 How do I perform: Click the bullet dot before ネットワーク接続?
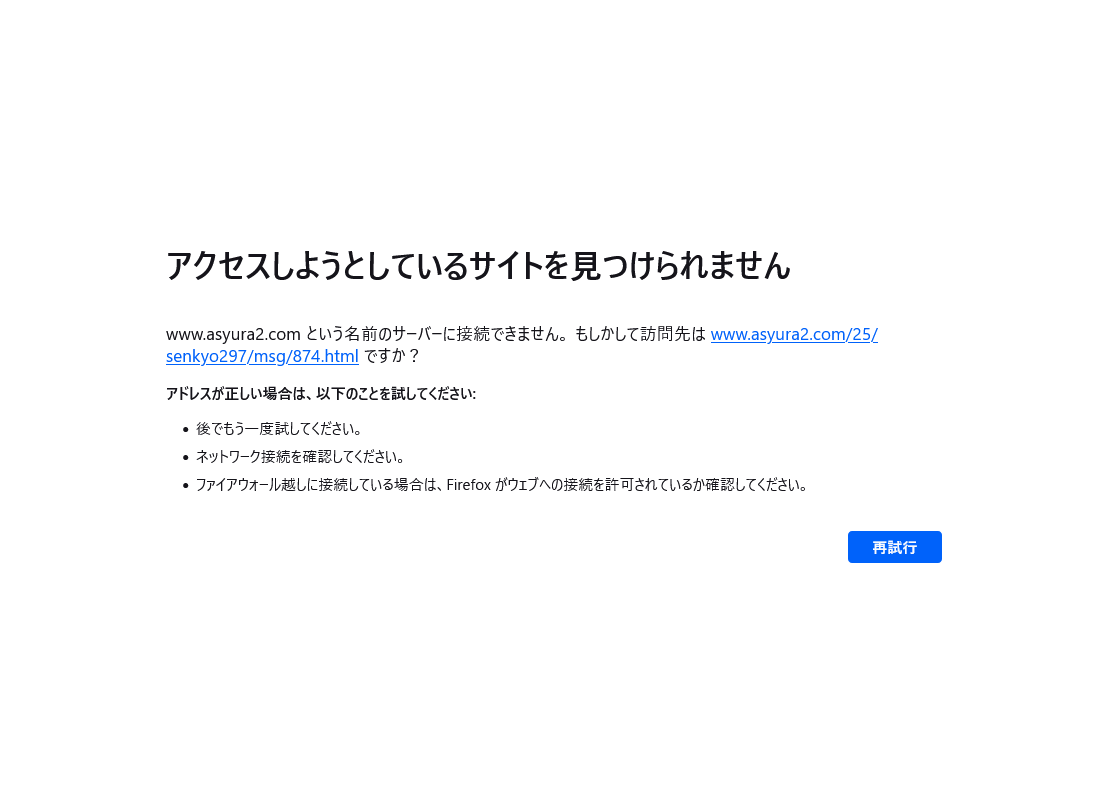[x=186, y=458]
